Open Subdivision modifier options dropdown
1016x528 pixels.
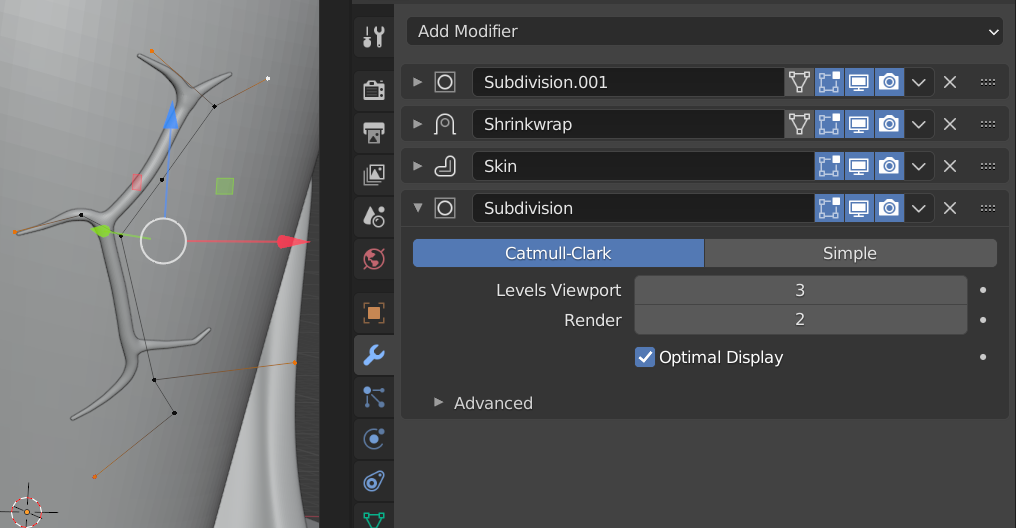919,208
